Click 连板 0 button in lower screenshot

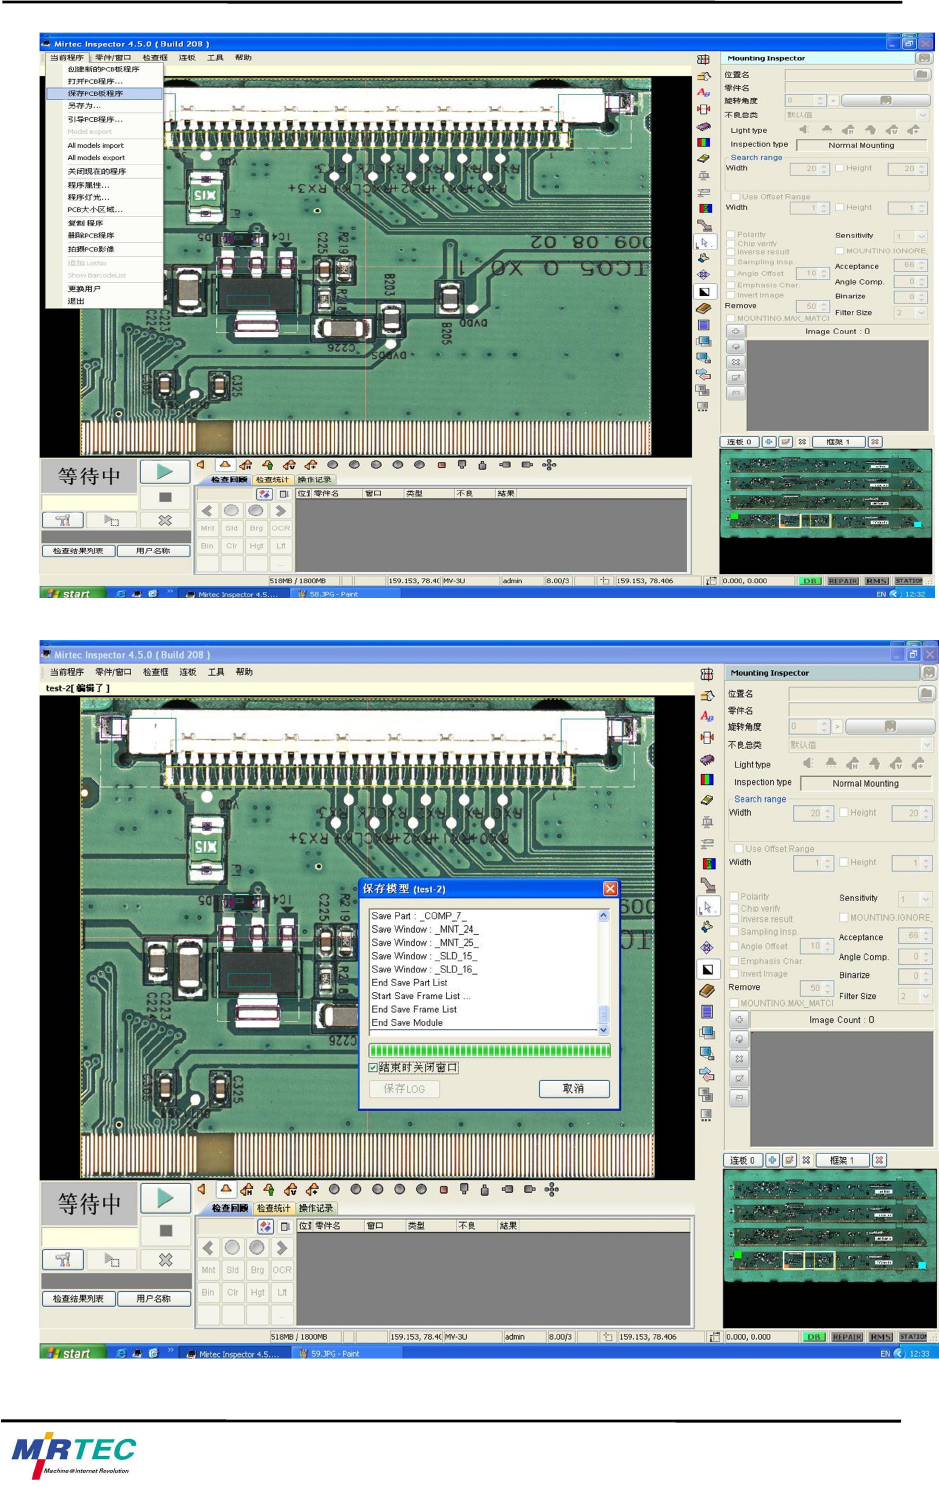click(741, 1160)
